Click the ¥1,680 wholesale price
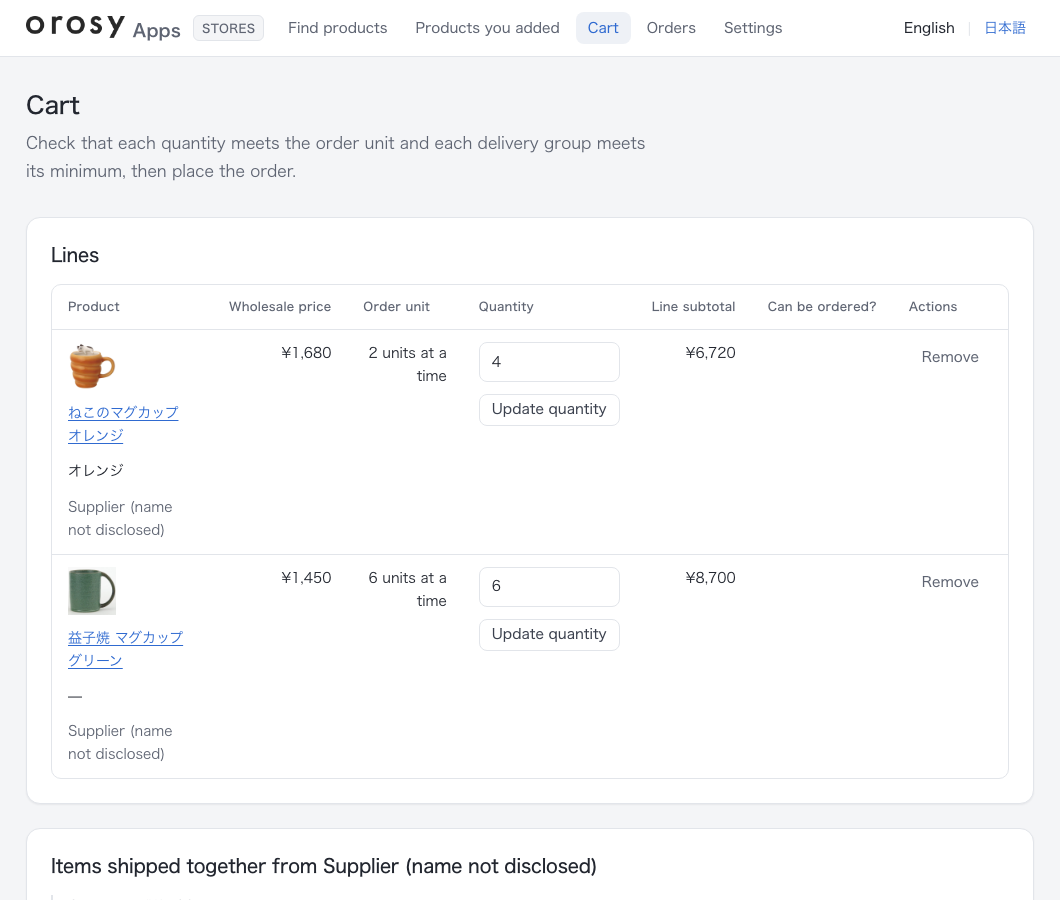This screenshot has width=1060, height=900. 306,353
